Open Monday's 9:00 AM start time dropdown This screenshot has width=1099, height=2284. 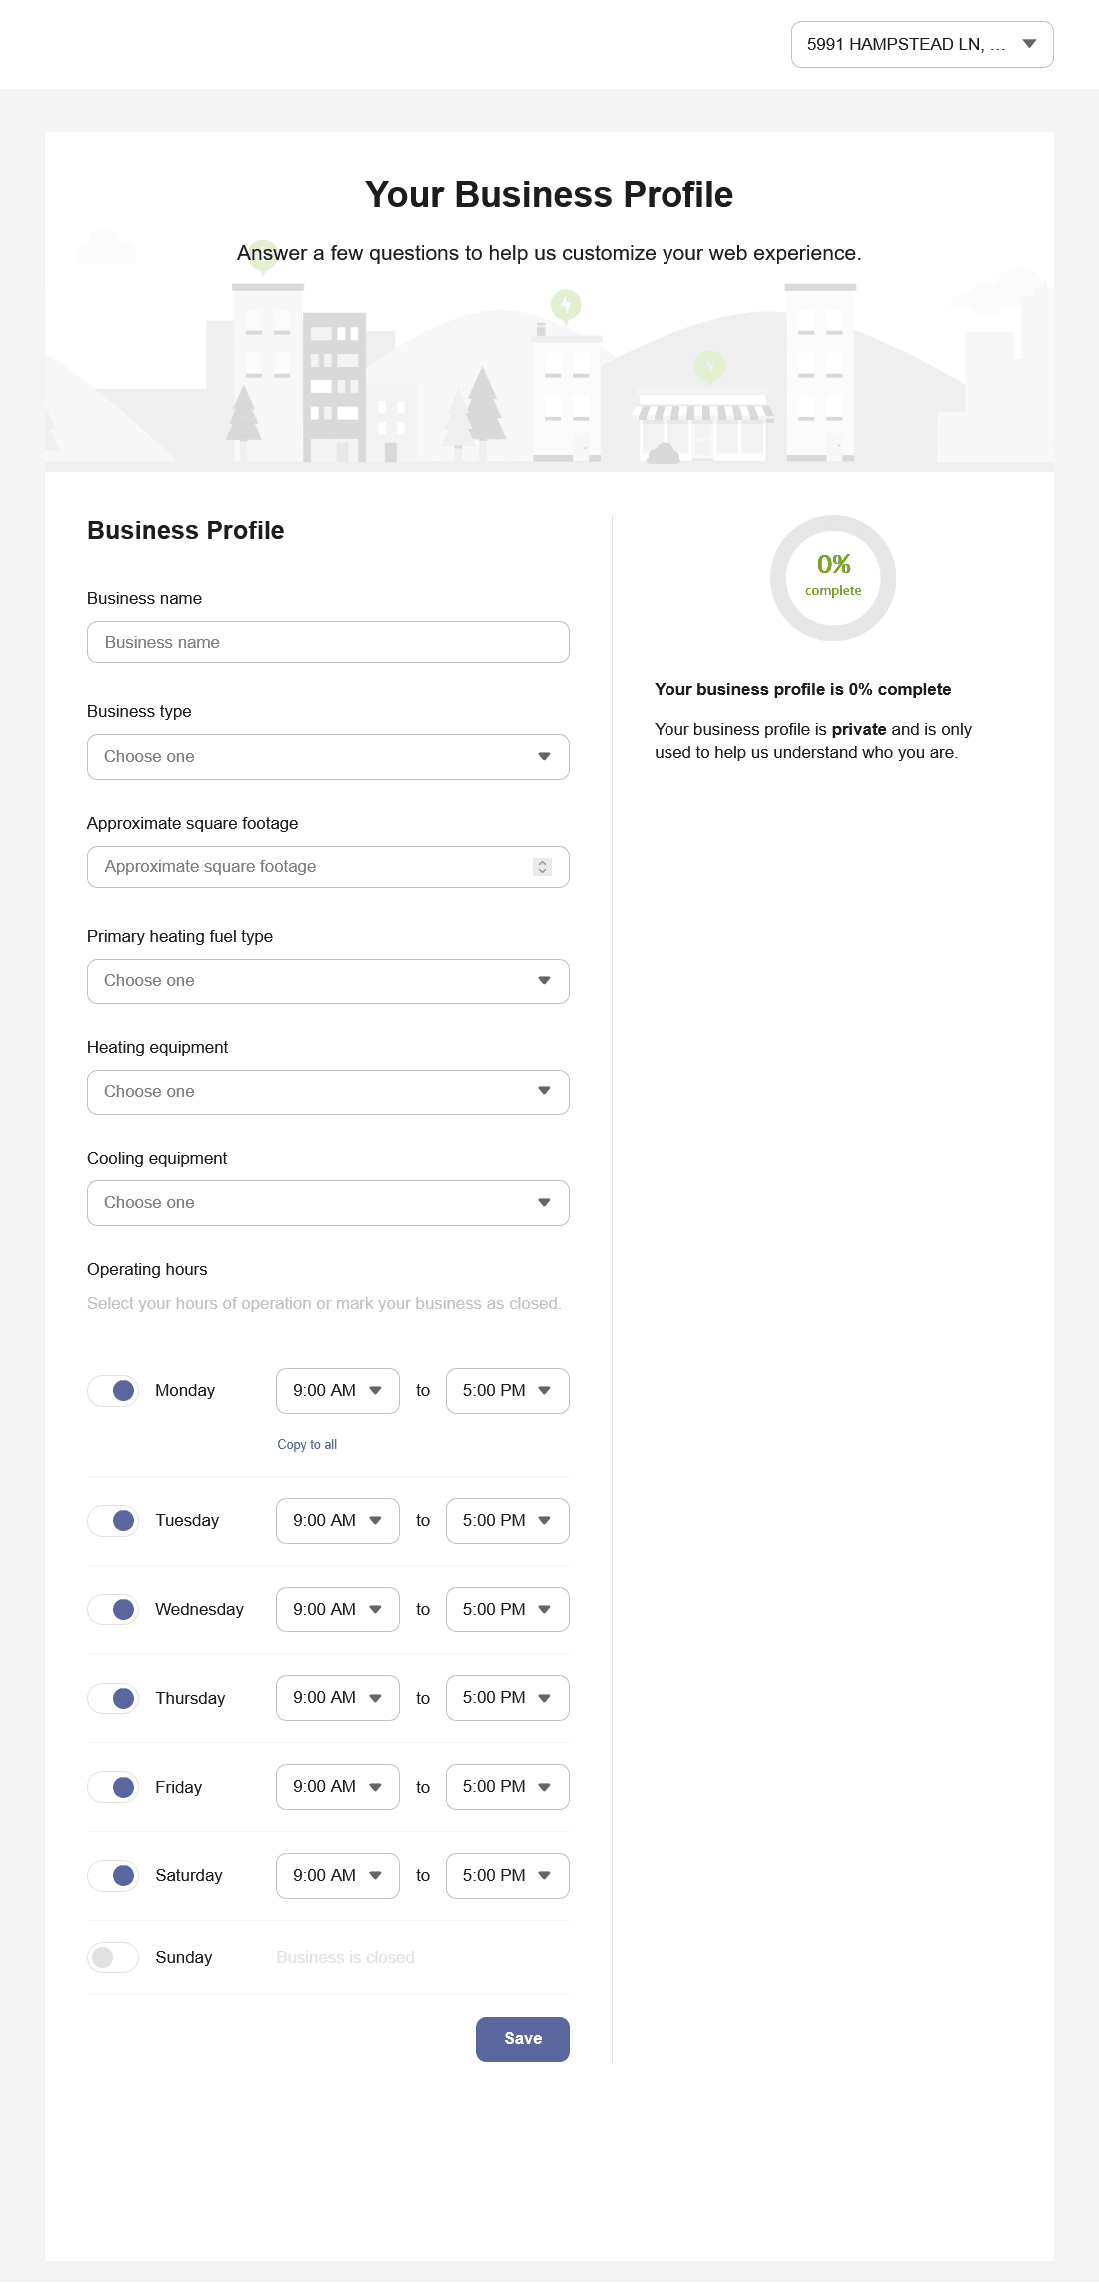[x=337, y=1390]
